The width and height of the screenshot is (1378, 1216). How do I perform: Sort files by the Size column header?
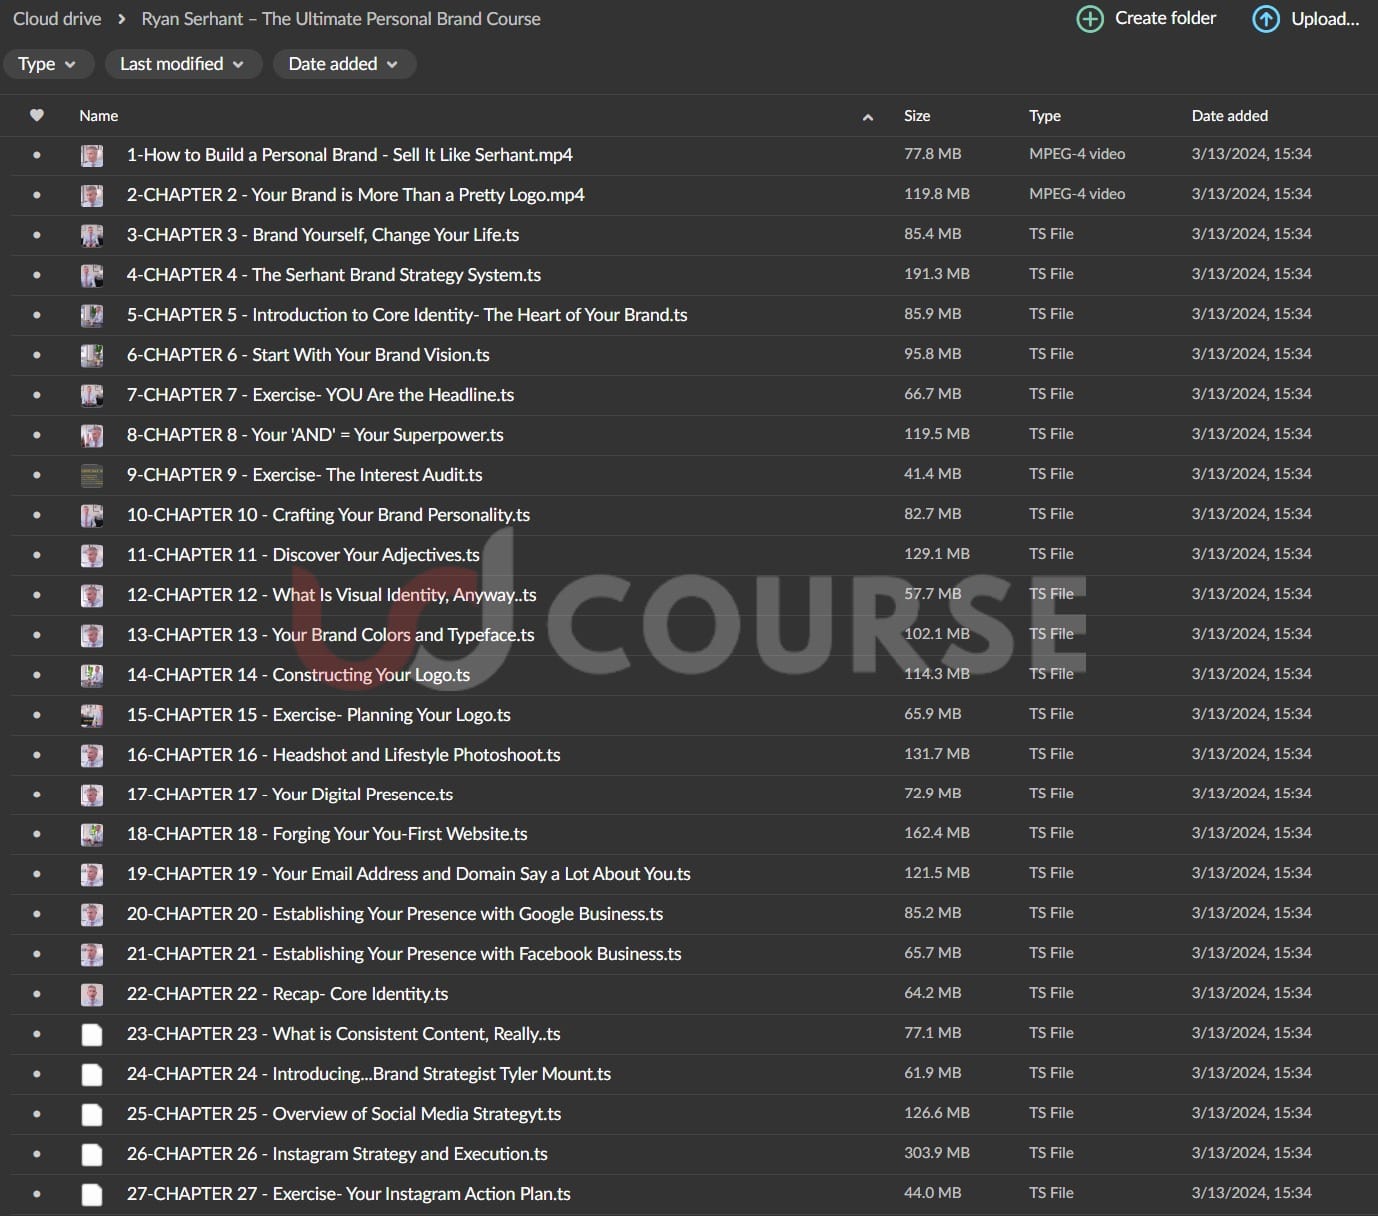click(916, 116)
